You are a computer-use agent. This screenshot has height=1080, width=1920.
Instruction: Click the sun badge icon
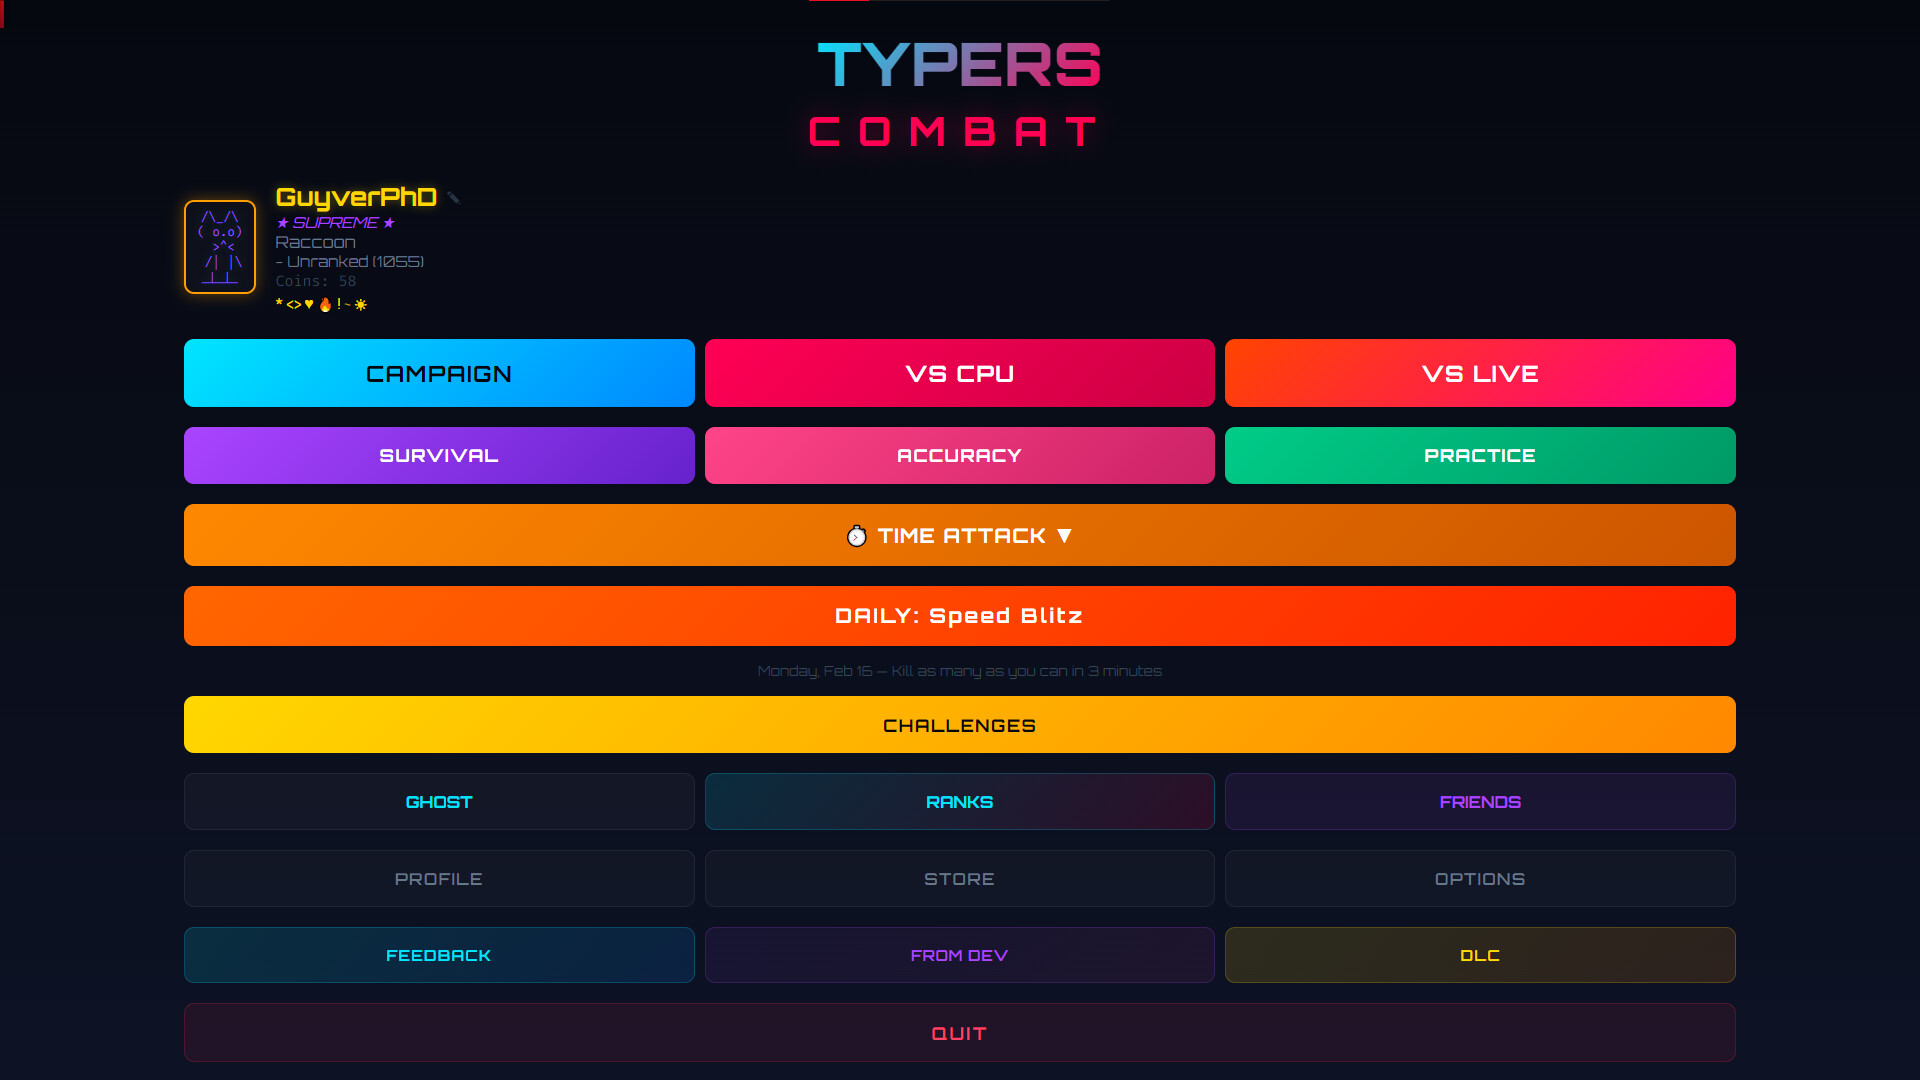coord(361,305)
